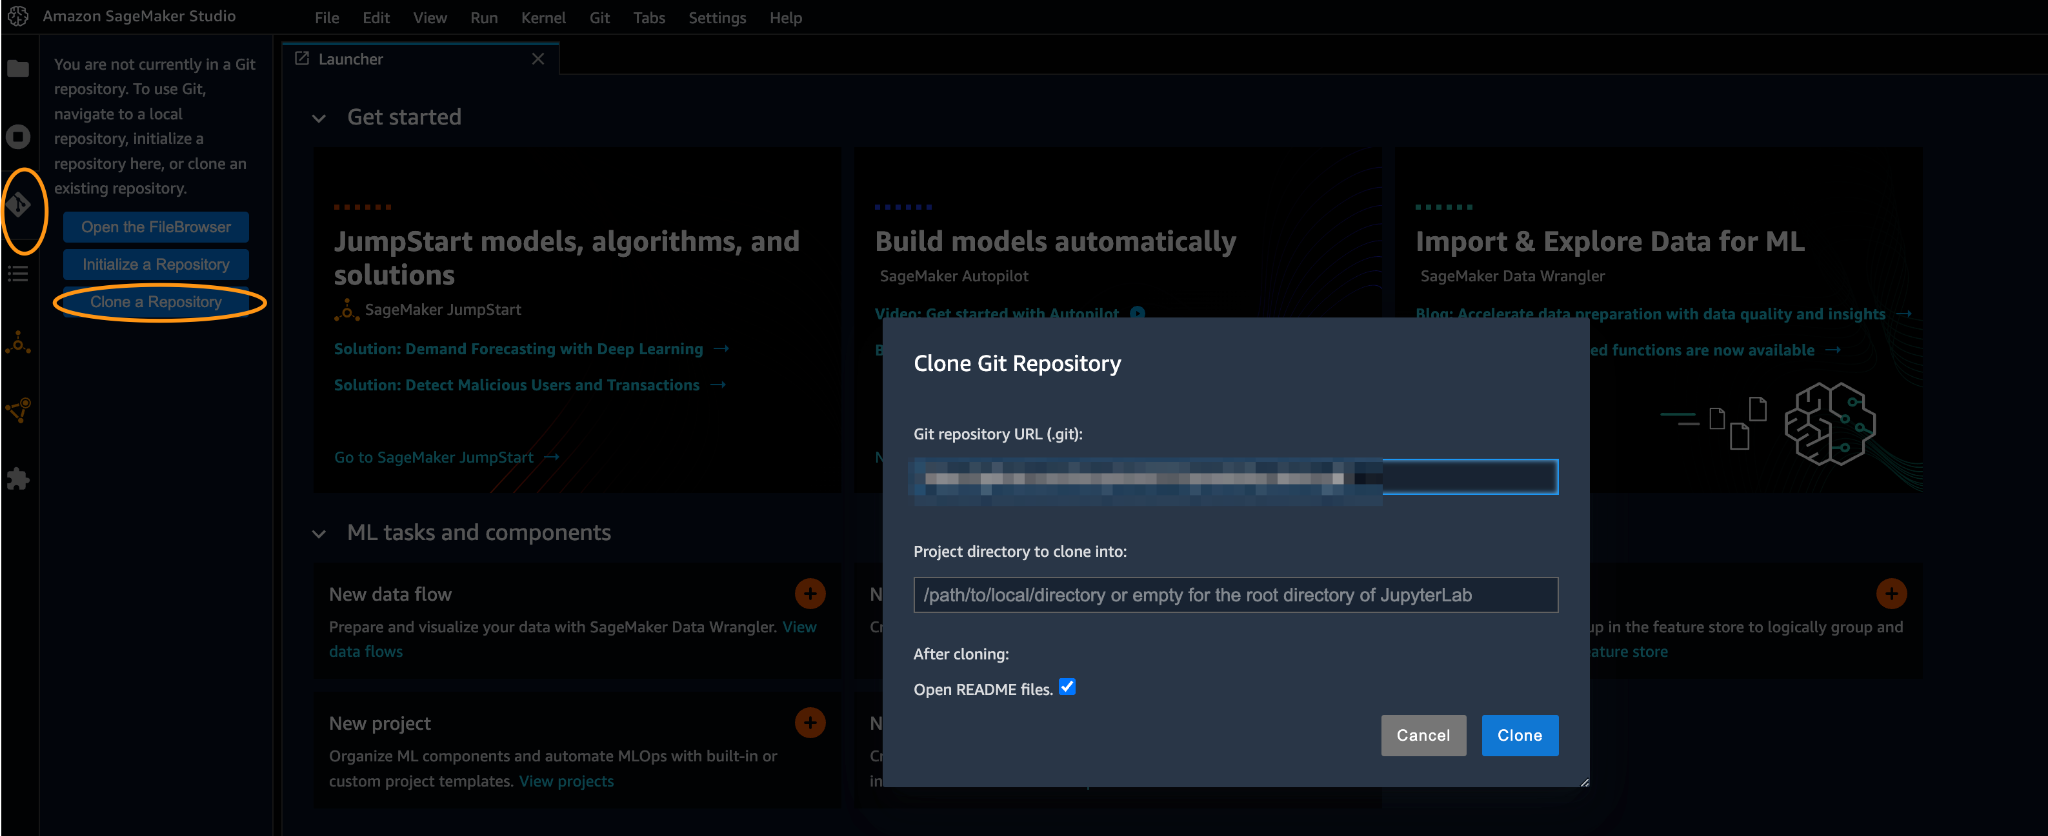The height and width of the screenshot is (836, 2048).
Task: Open the Help menu
Action: [x=786, y=18]
